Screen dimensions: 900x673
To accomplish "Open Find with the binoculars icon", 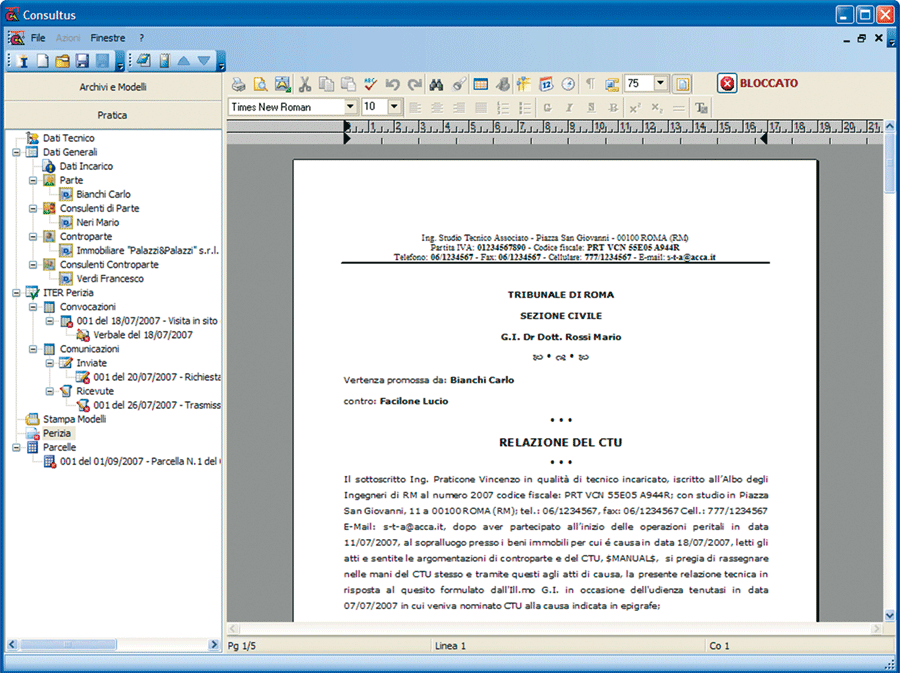I will [436, 84].
